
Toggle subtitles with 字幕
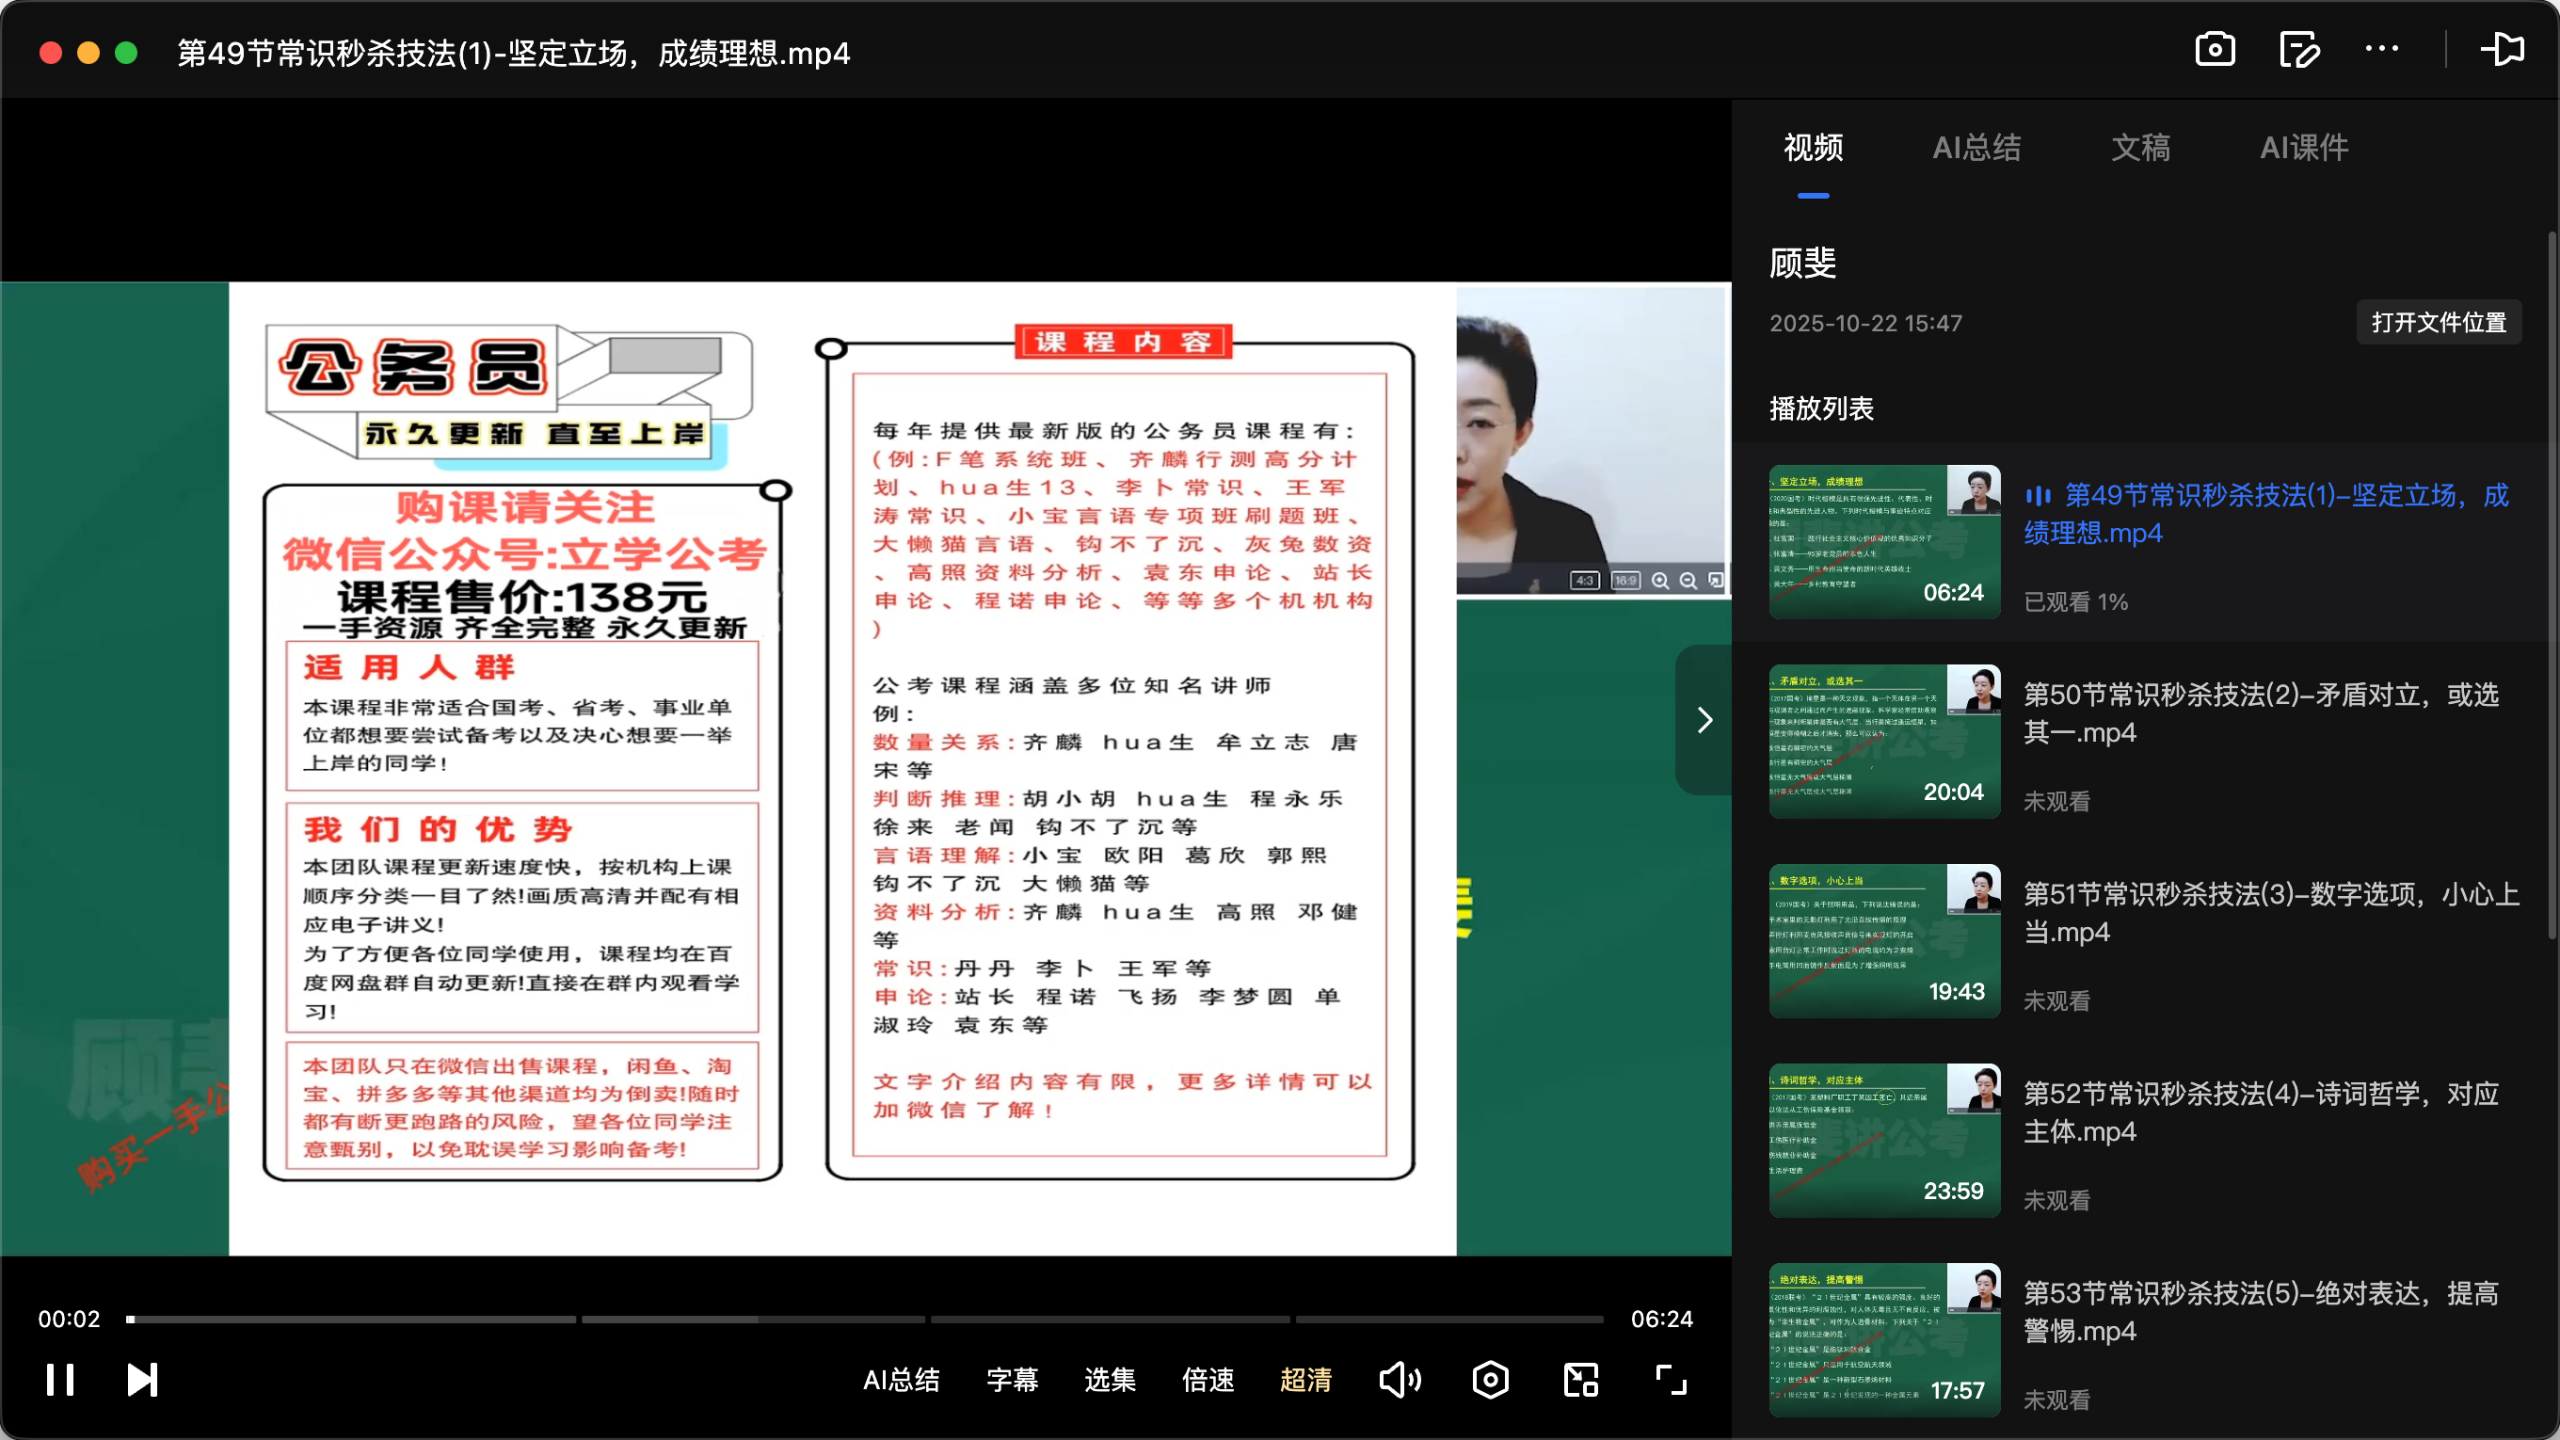click(1011, 1380)
